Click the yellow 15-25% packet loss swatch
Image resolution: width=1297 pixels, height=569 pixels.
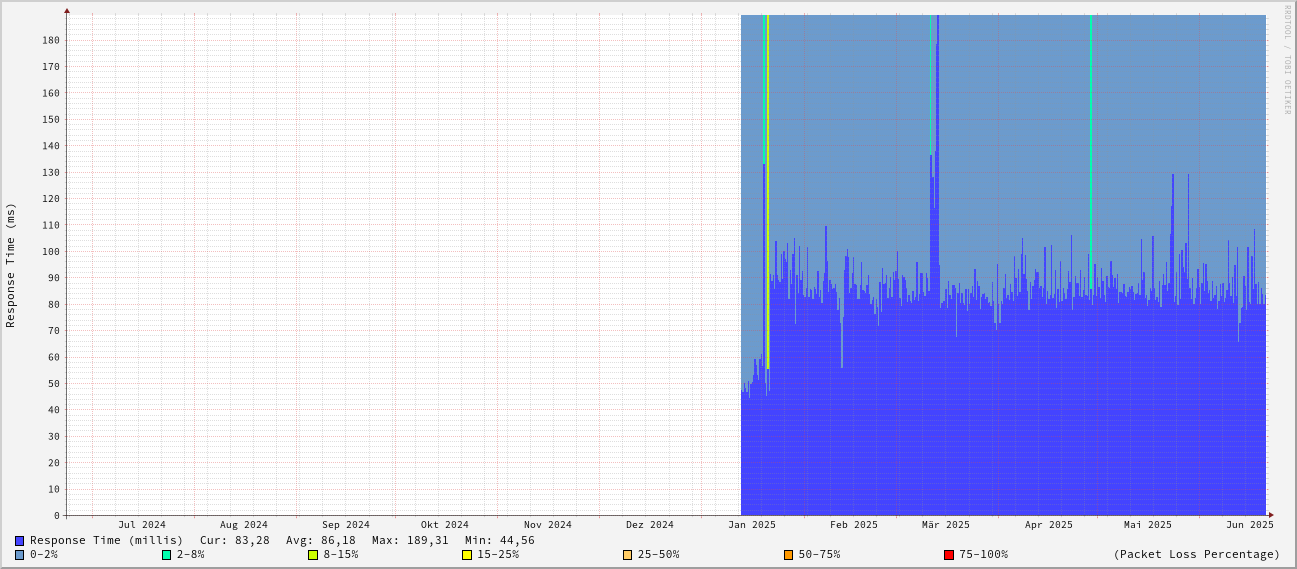point(467,555)
